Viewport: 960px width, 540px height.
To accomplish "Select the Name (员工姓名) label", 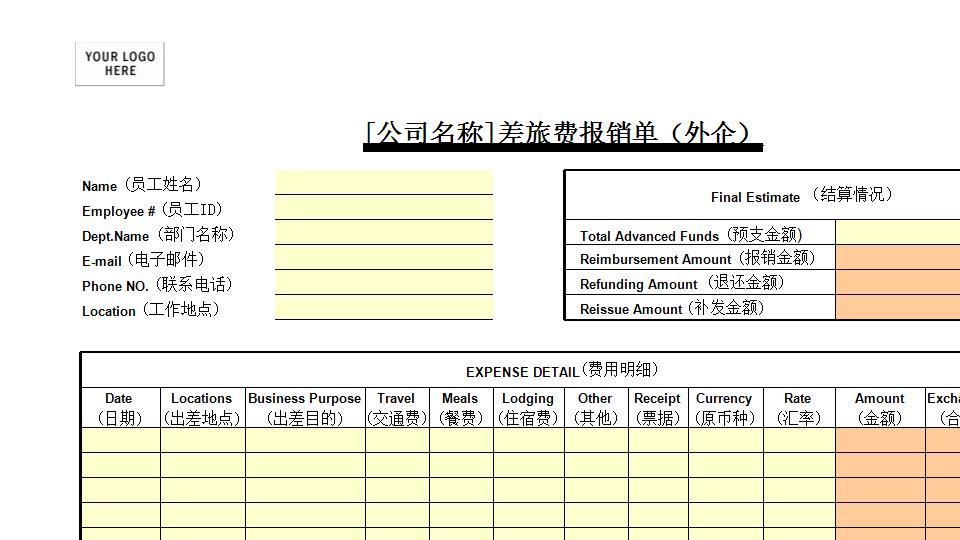I will point(141,185).
